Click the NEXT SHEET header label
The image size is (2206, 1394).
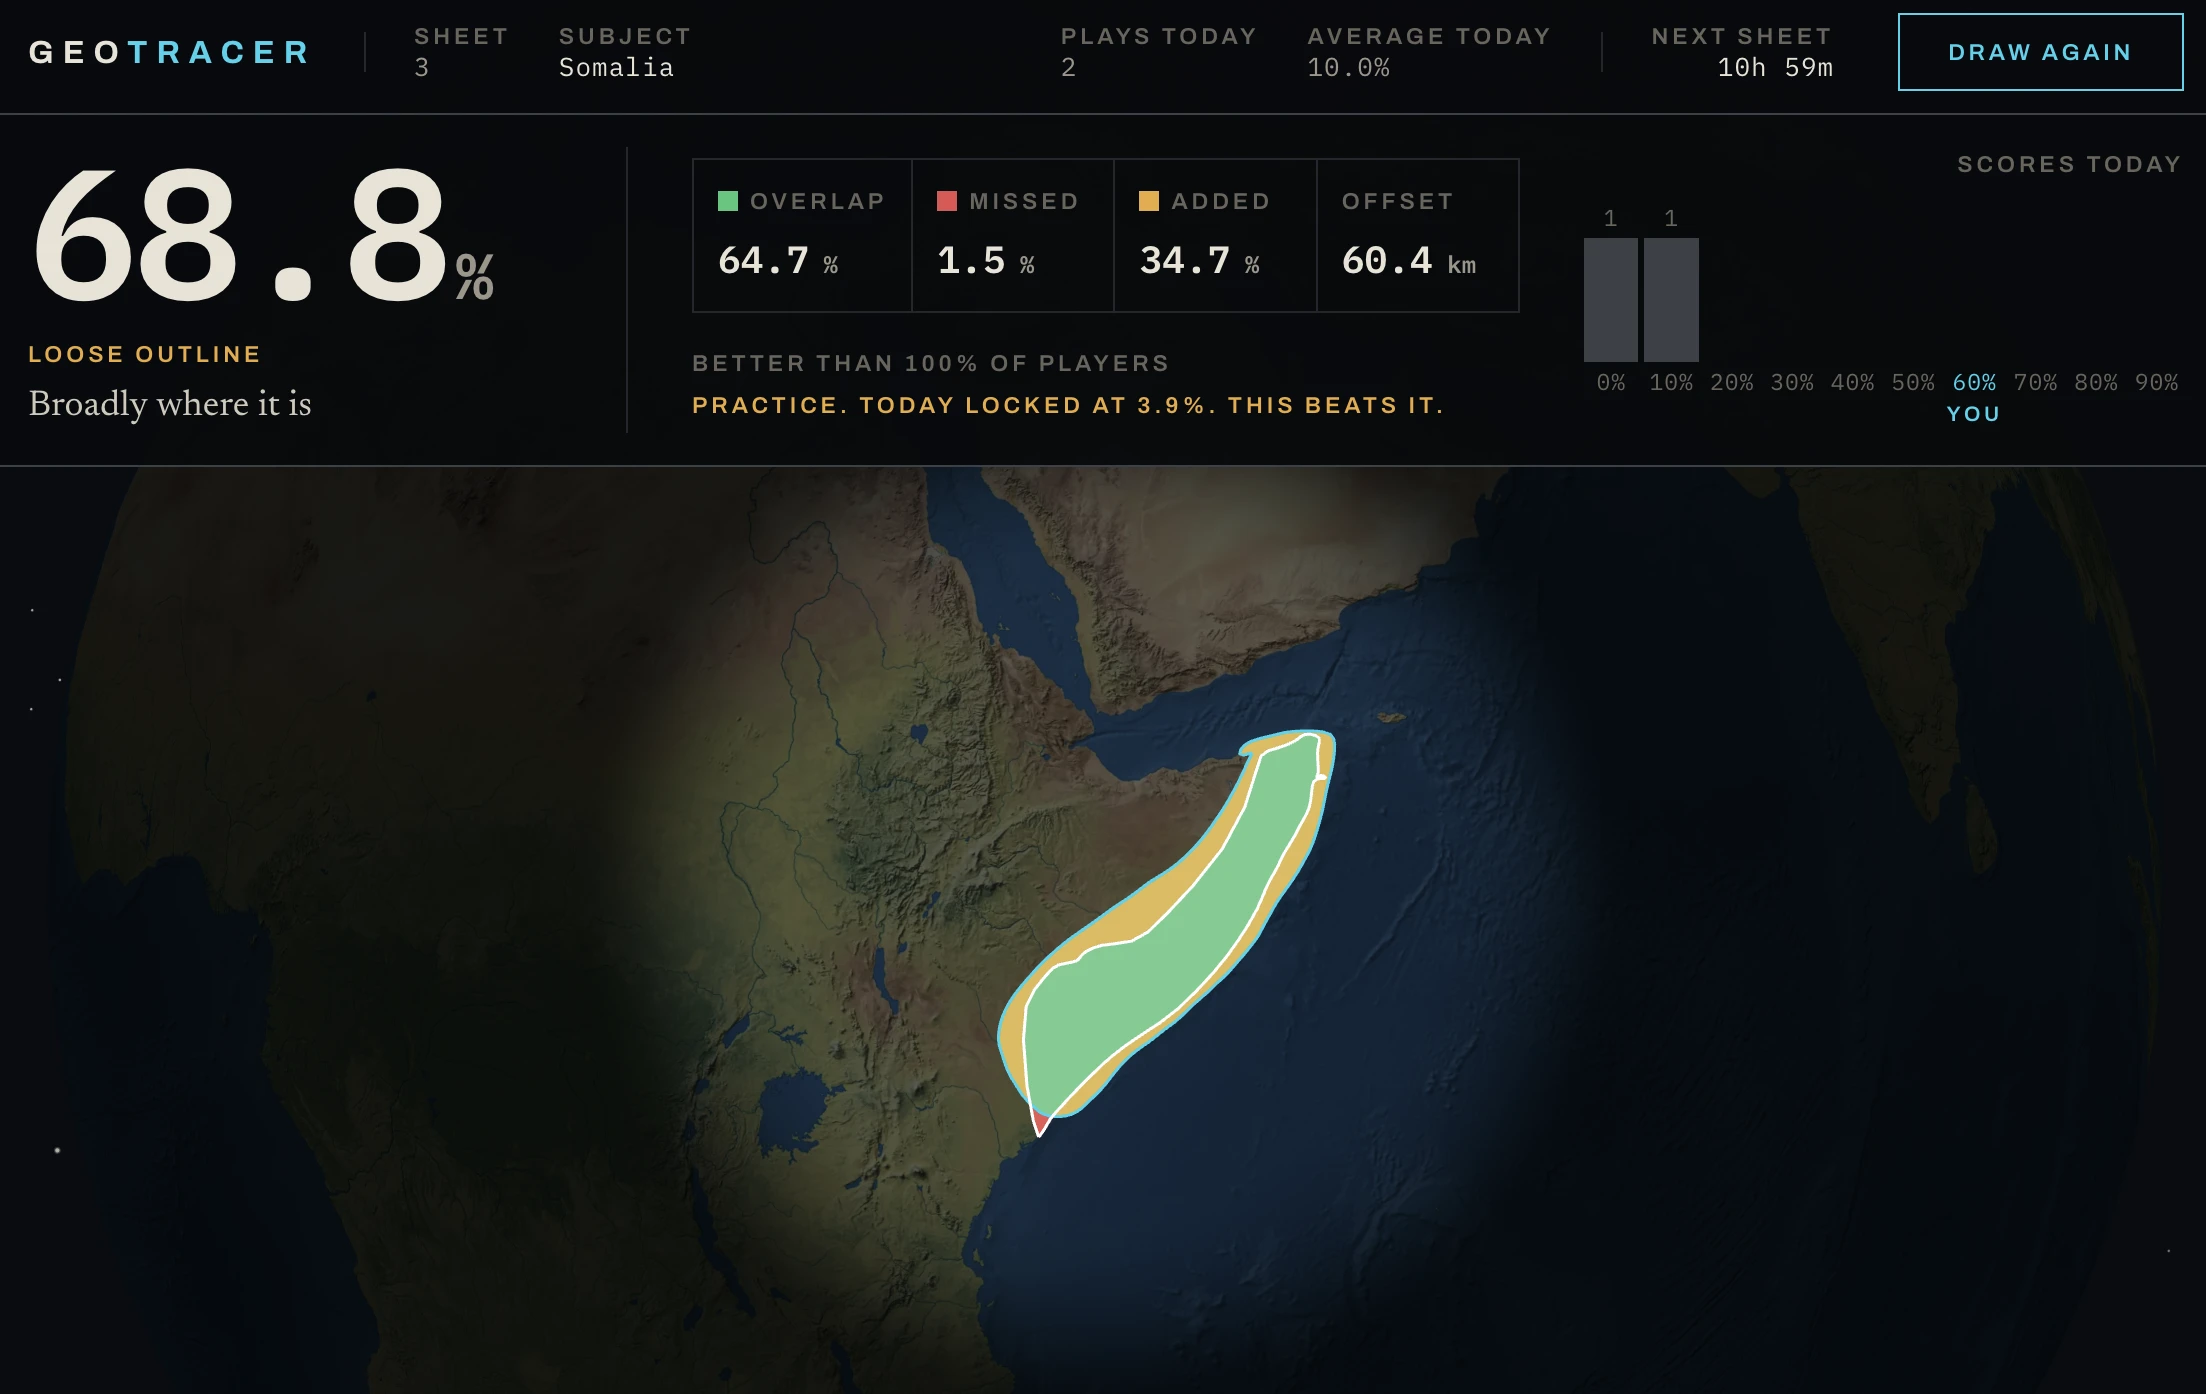(x=1742, y=36)
